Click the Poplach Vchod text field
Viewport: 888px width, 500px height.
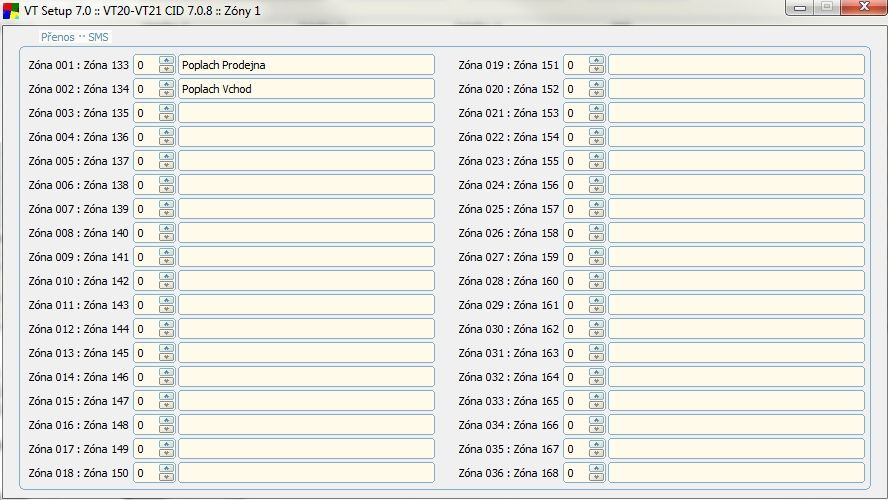306,89
